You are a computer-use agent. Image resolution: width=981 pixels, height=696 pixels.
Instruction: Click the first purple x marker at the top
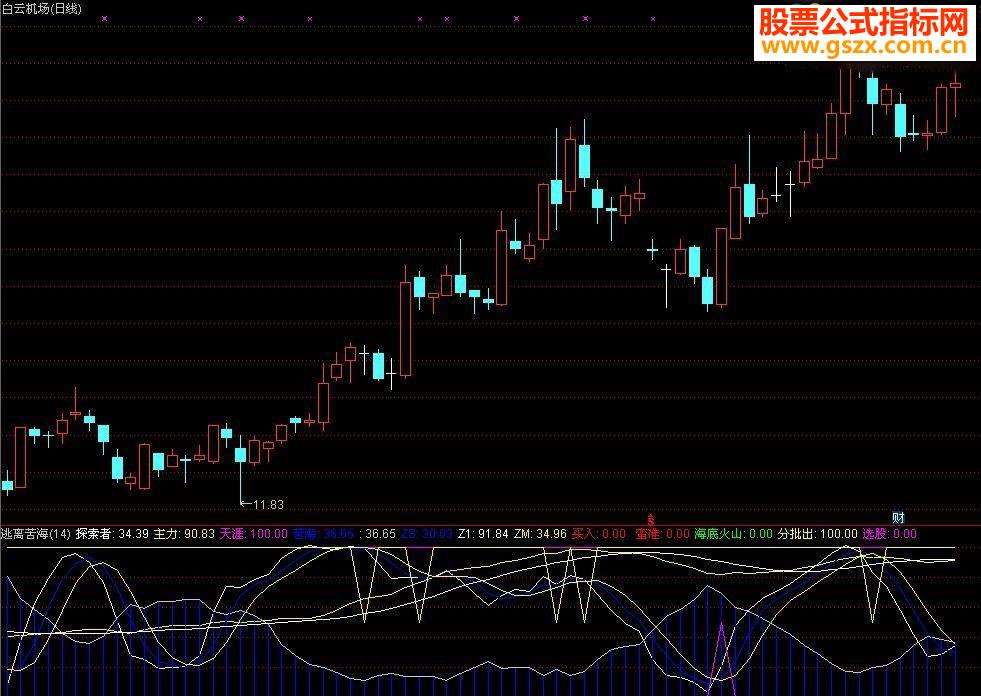click(104, 19)
